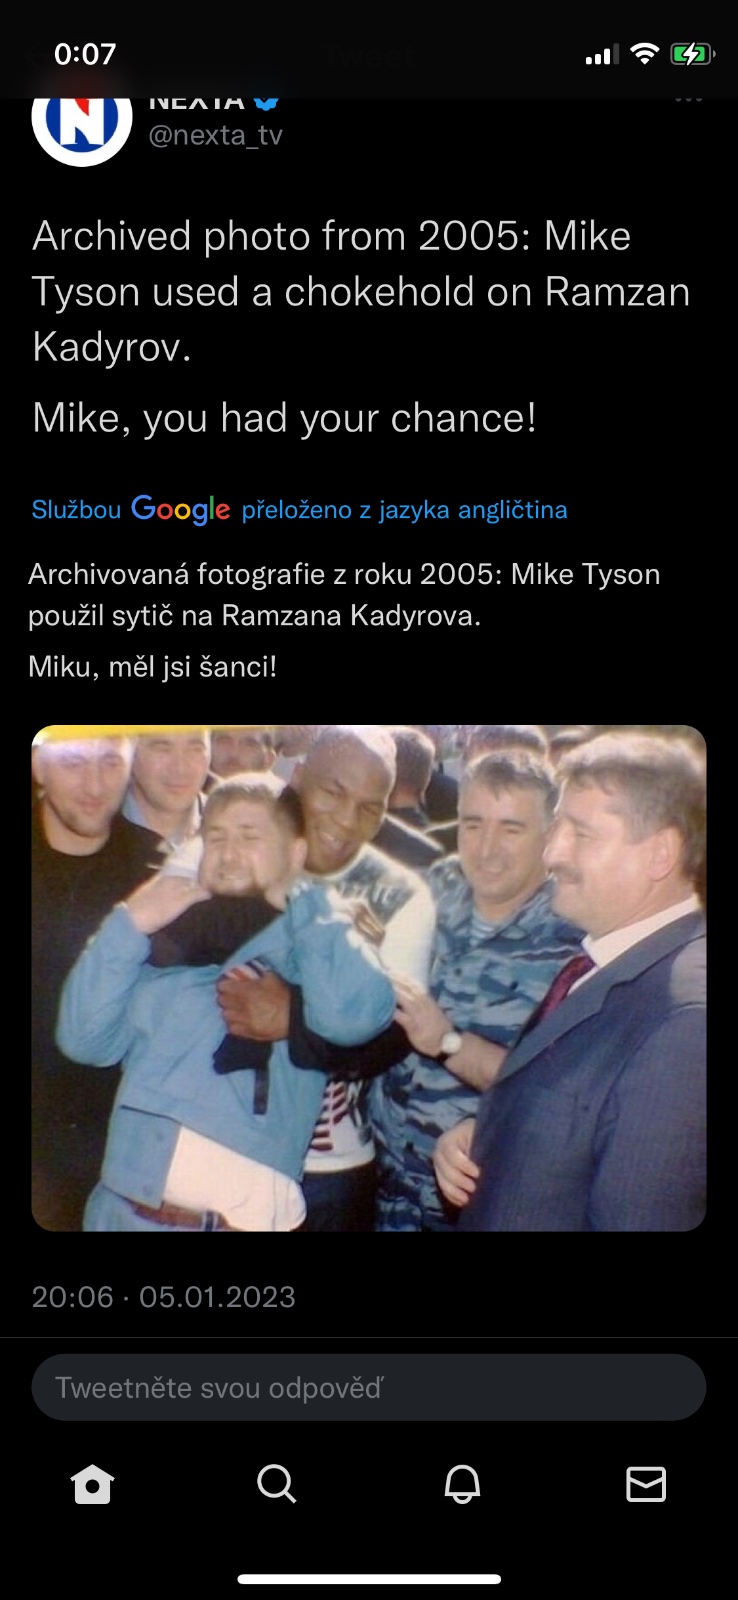The width and height of the screenshot is (738, 1600).
Task: Tap the Google translation attribution link
Action: tap(299, 509)
